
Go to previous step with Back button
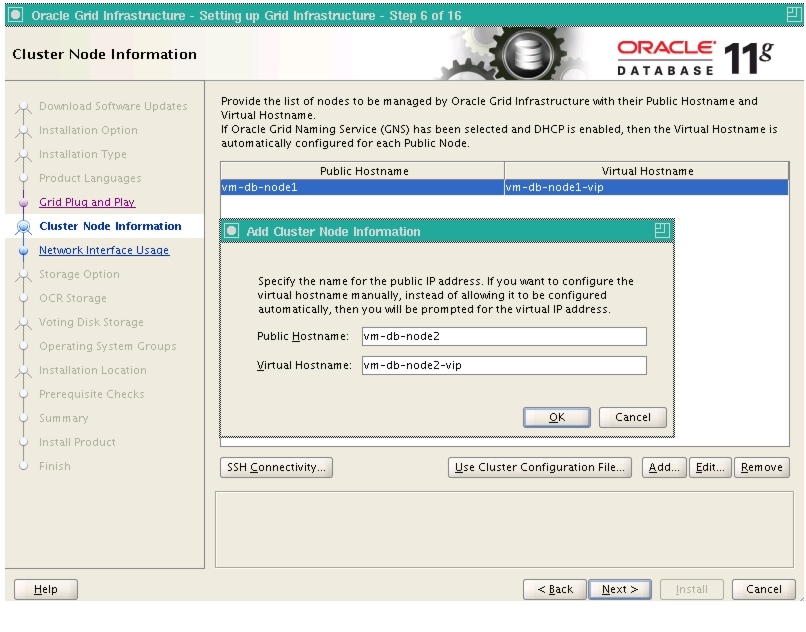point(555,589)
